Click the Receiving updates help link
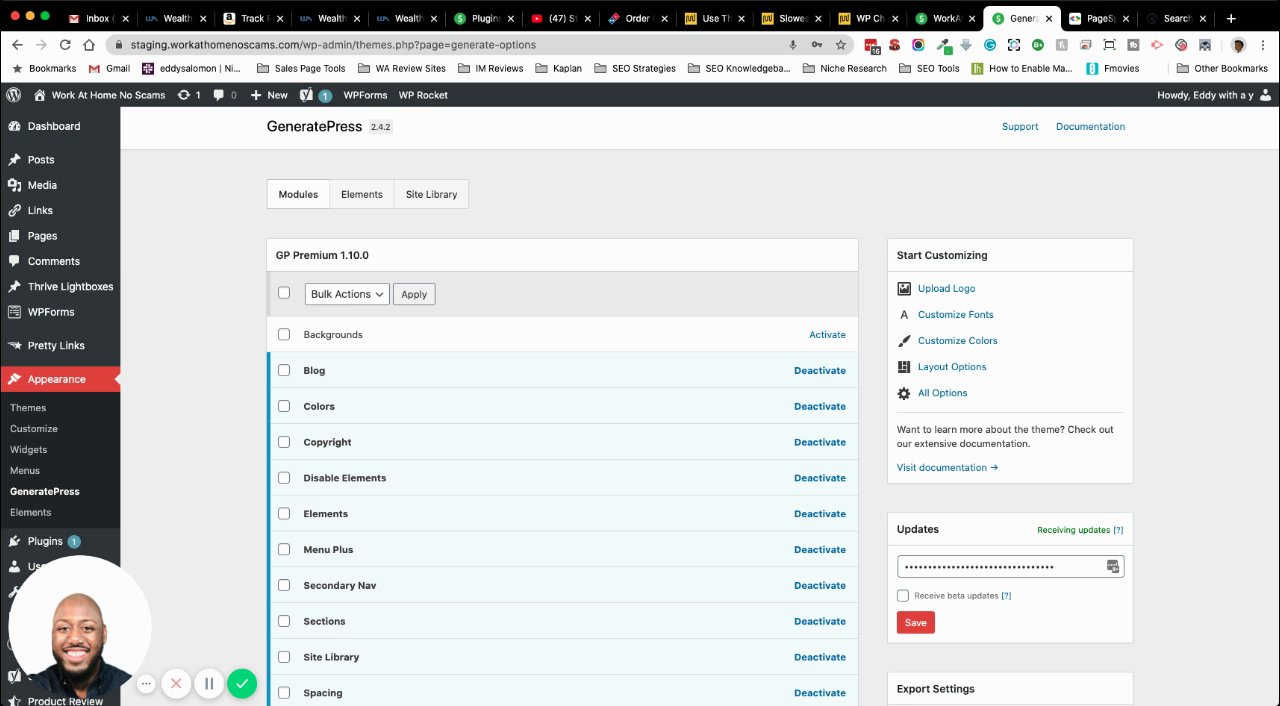This screenshot has width=1280, height=706. (x=1118, y=530)
